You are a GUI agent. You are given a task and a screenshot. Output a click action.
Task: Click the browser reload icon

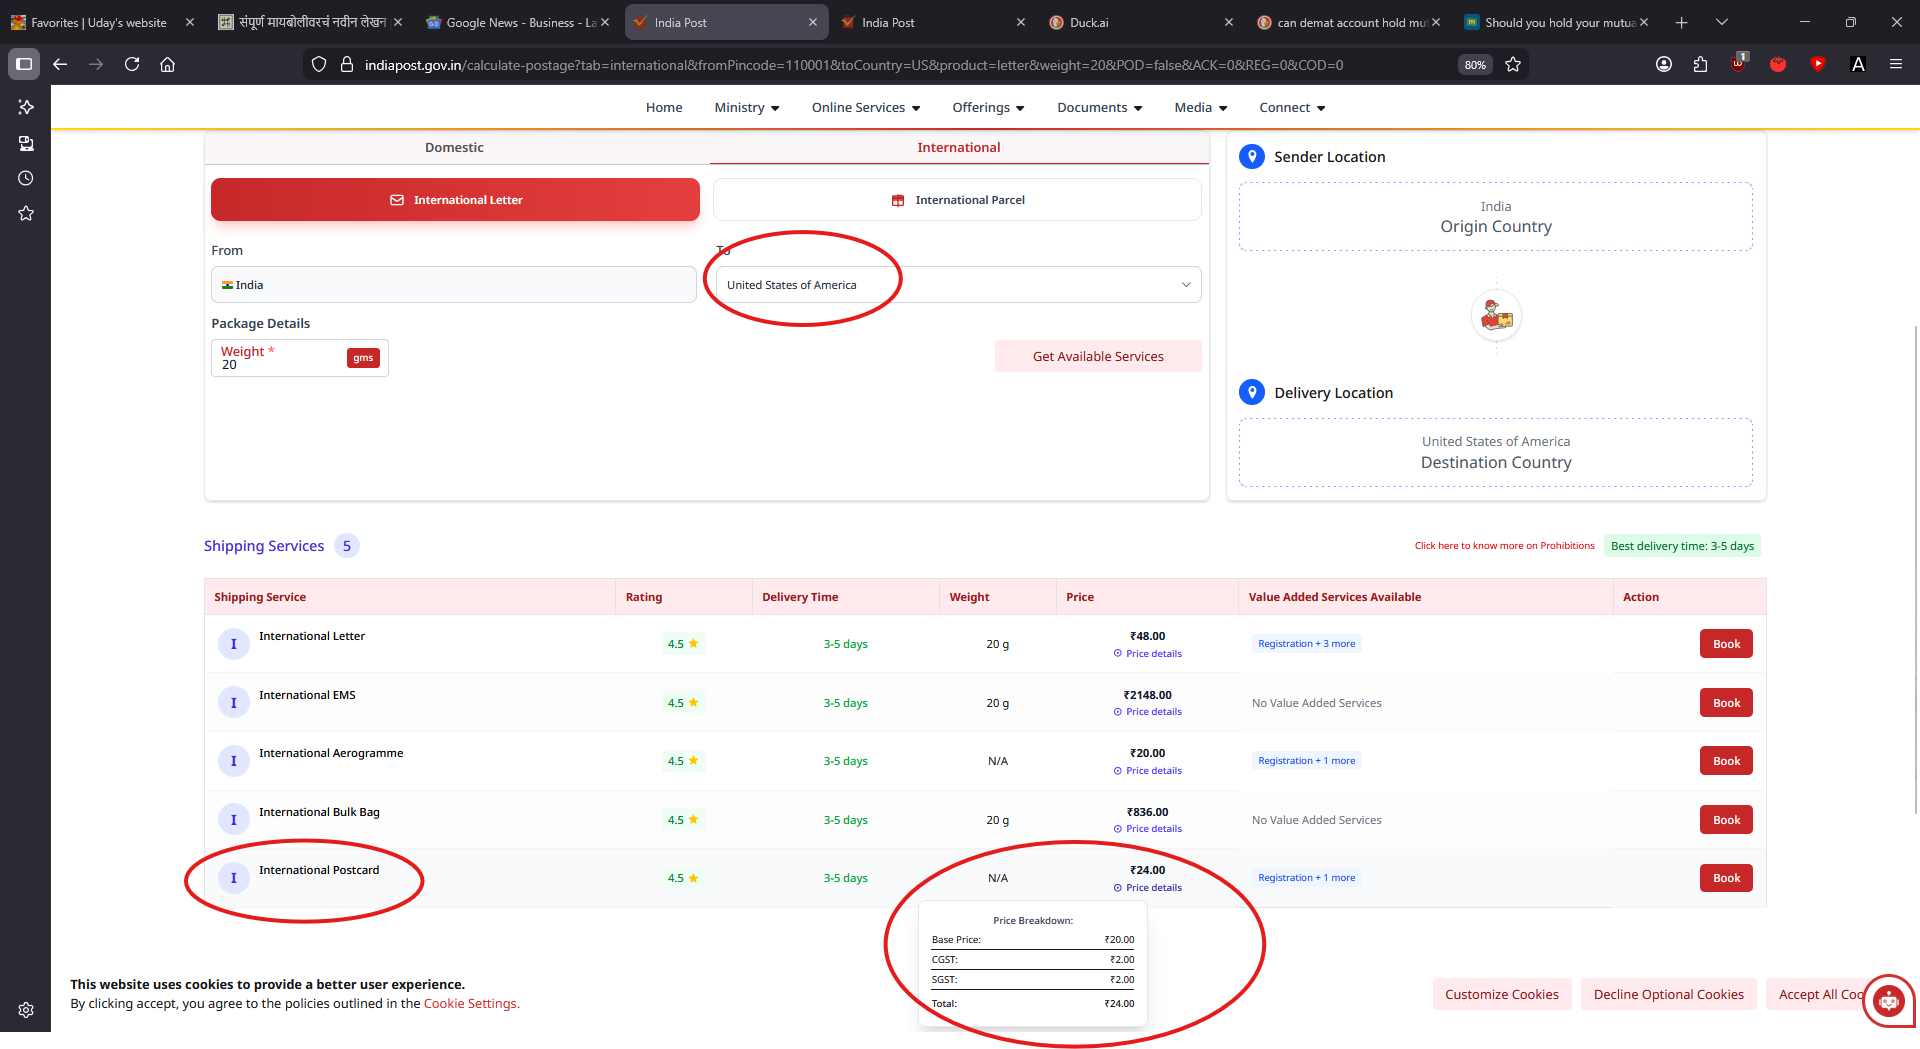pyautogui.click(x=132, y=64)
